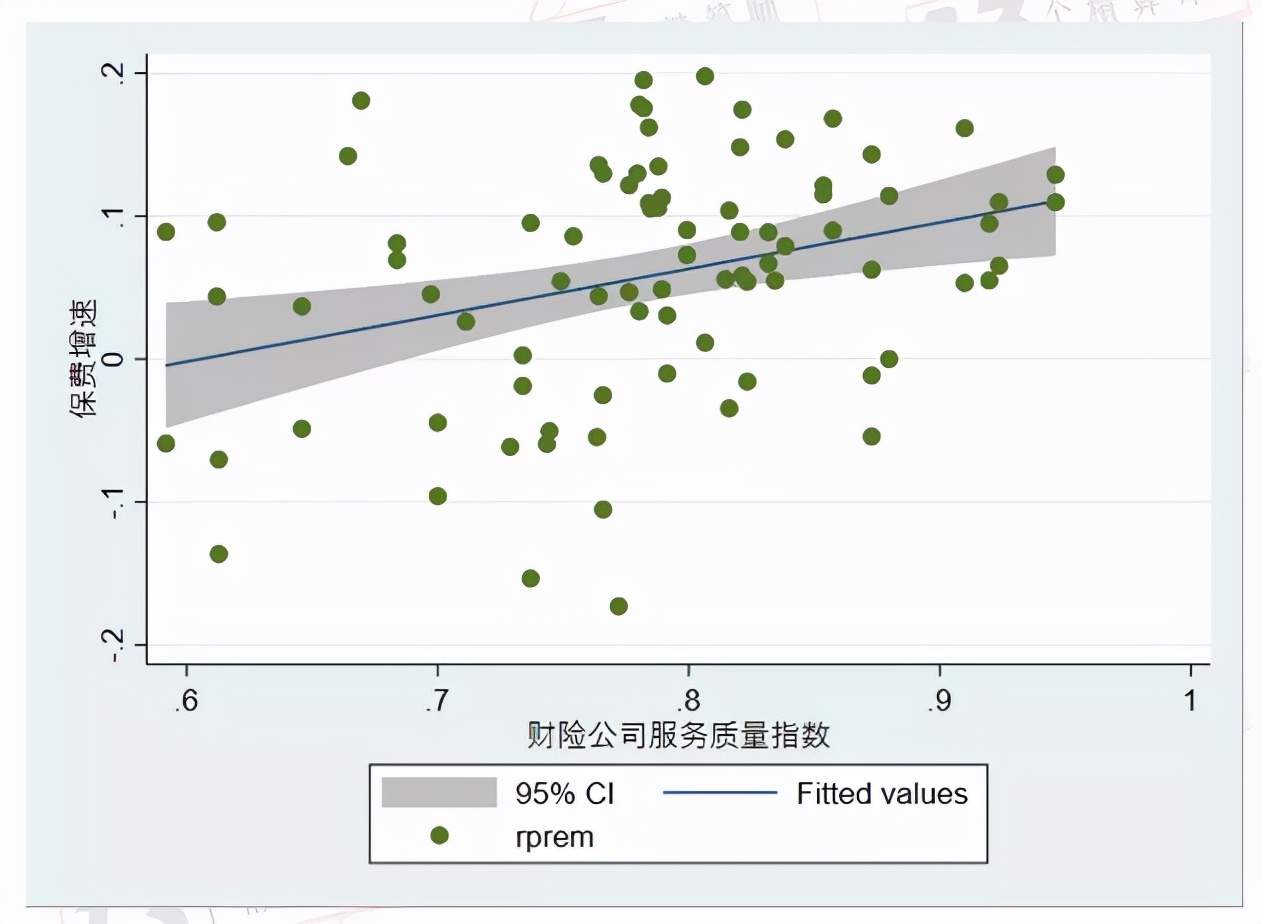This screenshot has height=924, width=1262.
Task: Click the green rprem legend marker
Action: [x=439, y=835]
